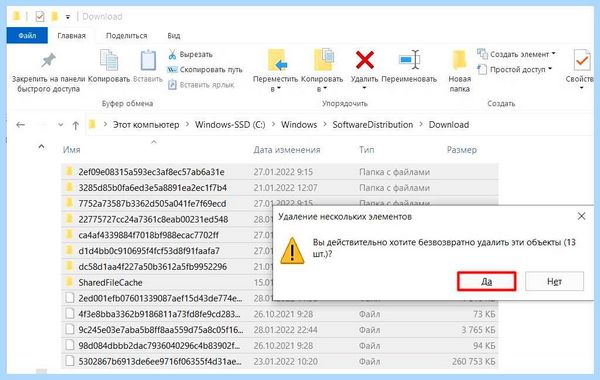Confirm deletion with Да button
The height and width of the screenshot is (380, 600).
(486, 282)
